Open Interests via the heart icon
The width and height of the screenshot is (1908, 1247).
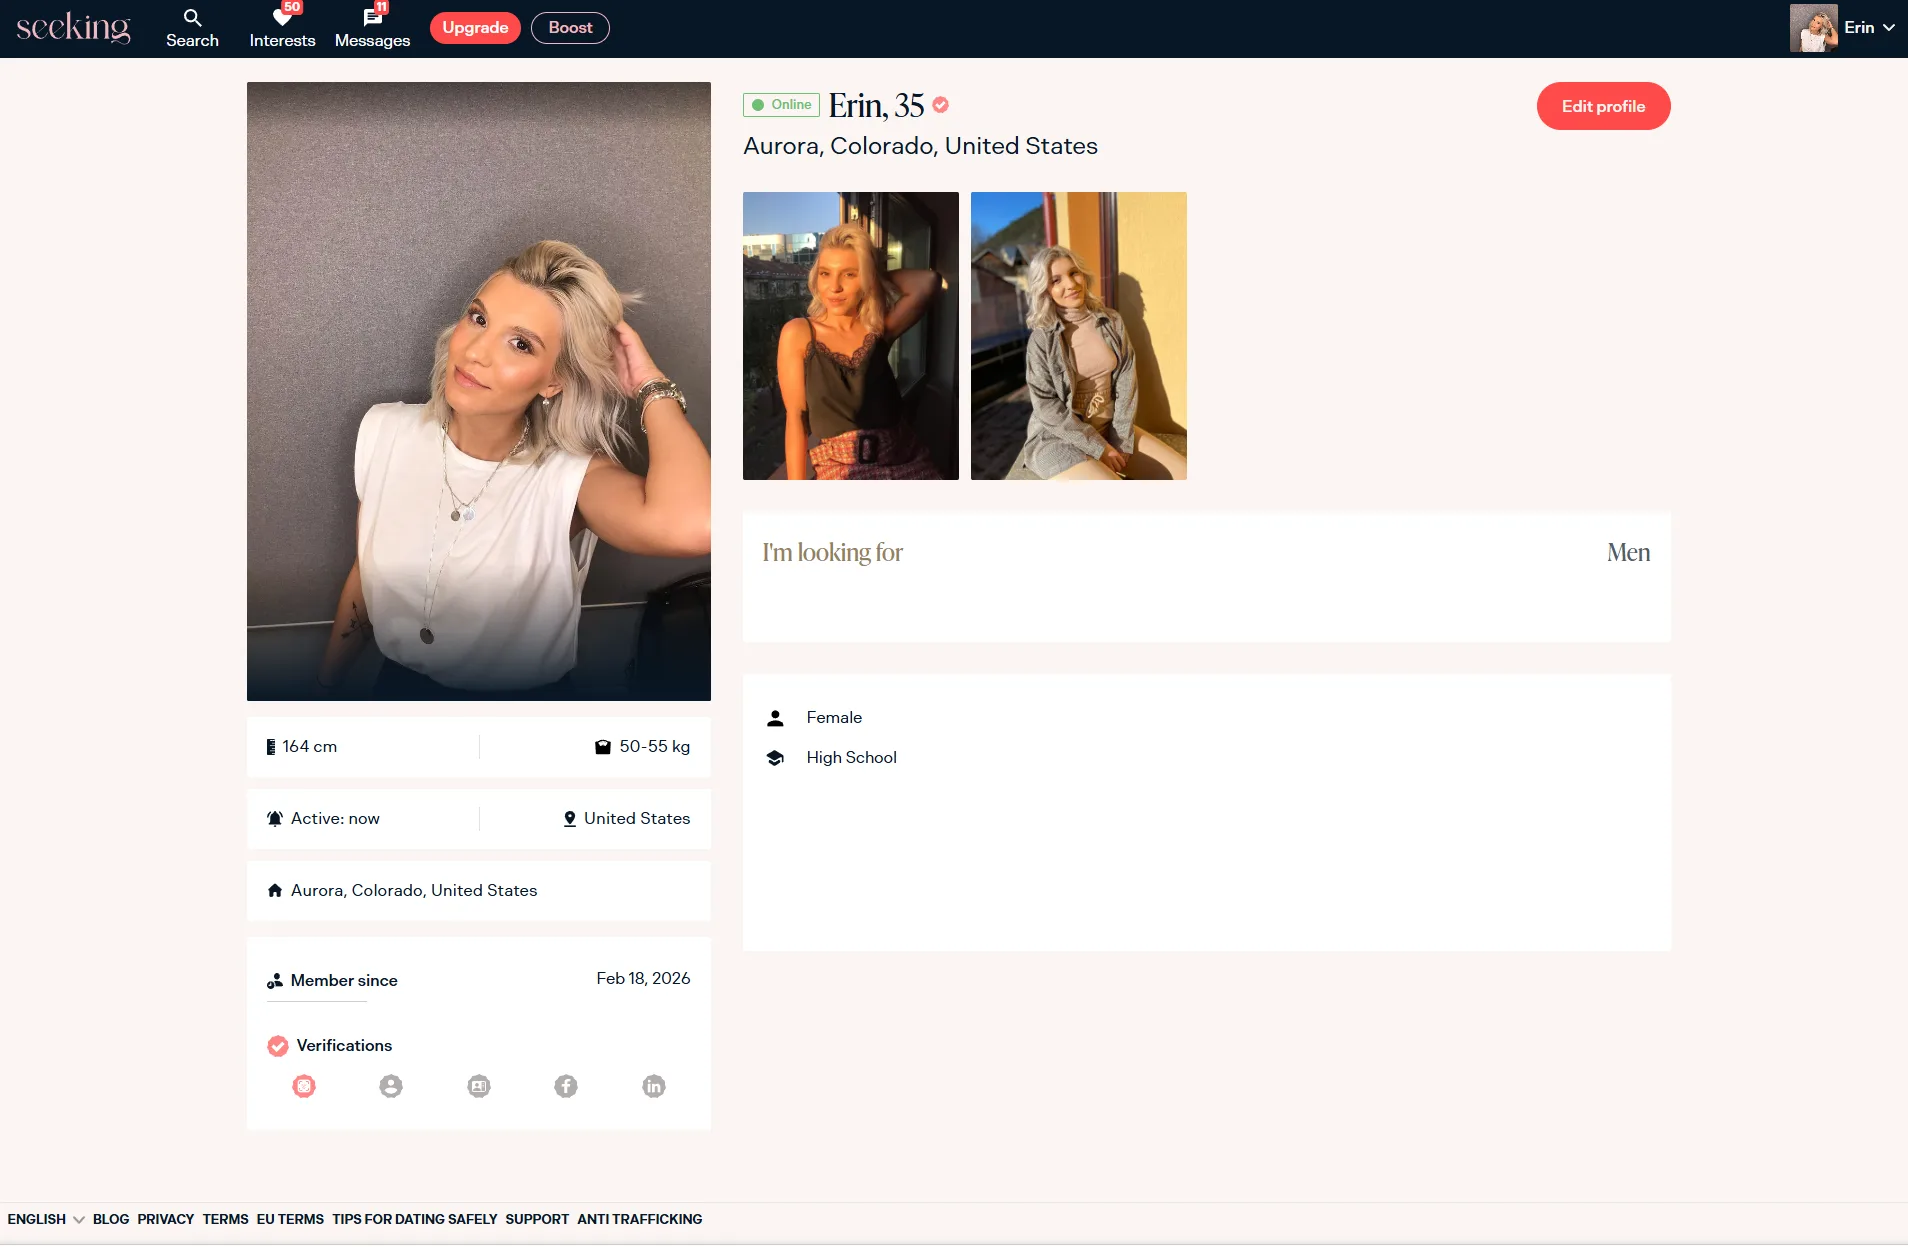point(282,18)
